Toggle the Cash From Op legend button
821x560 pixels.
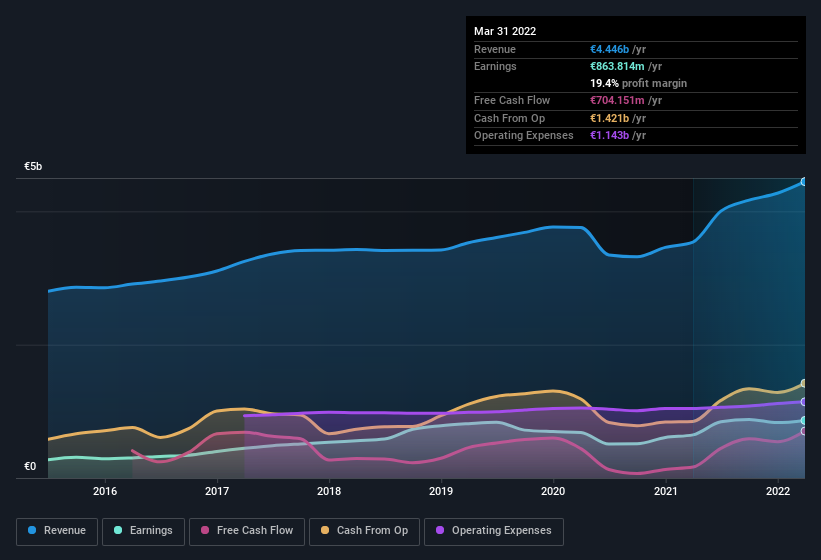(364, 531)
